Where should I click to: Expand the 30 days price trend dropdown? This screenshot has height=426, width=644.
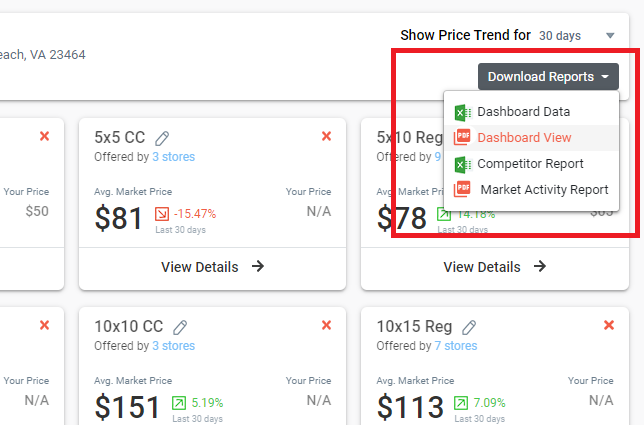pyautogui.click(x=577, y=36)
